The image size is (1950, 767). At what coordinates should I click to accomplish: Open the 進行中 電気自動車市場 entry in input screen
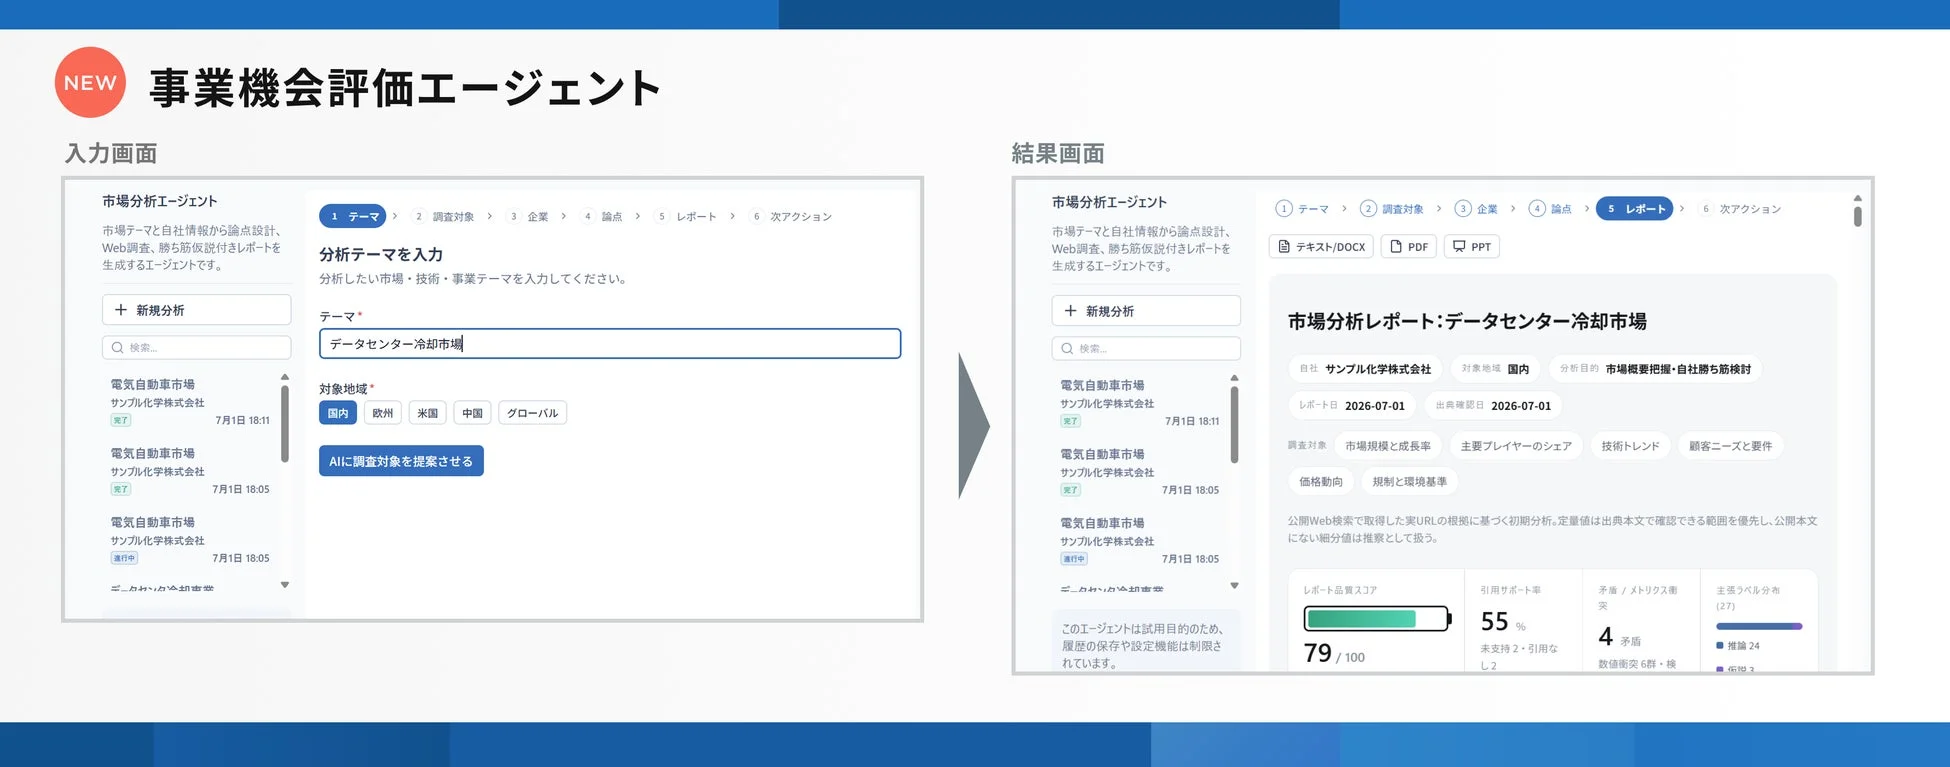pos(190,540)
